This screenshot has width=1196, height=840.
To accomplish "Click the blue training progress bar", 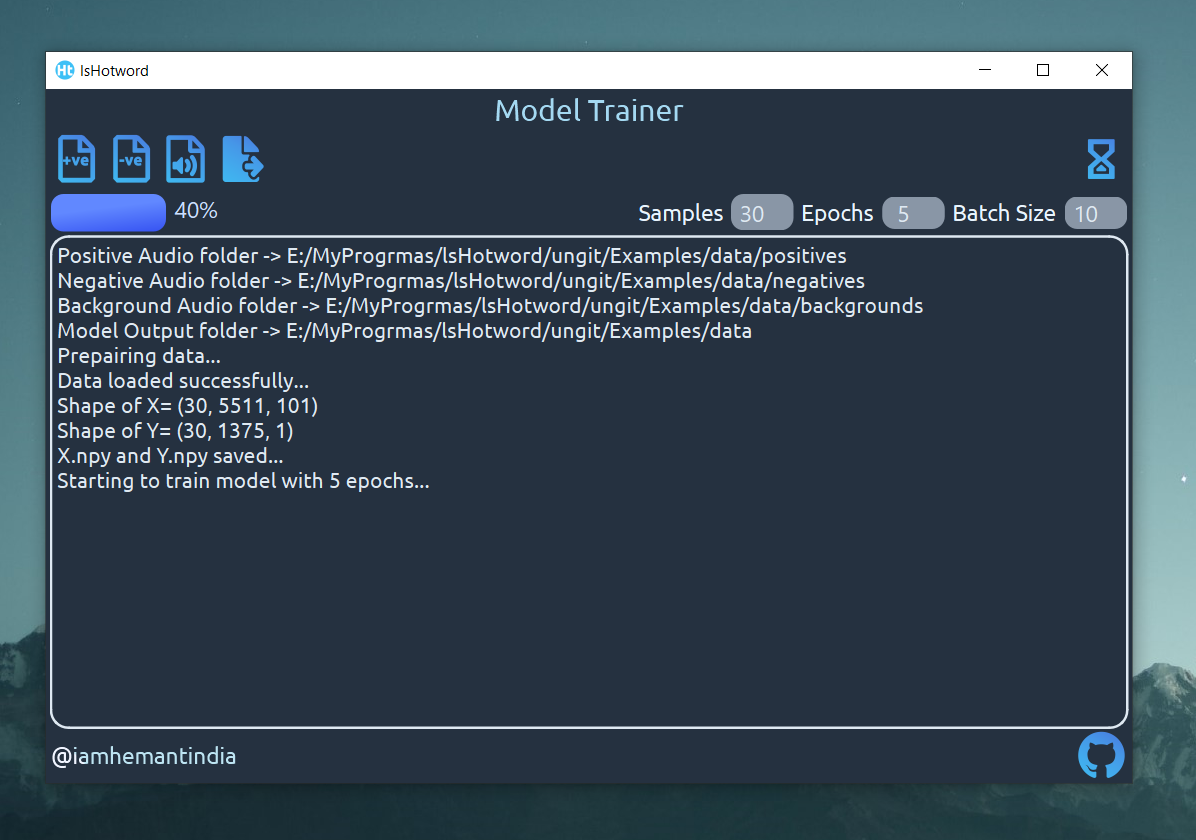I will pyautogui.click(x=108, y=212).
